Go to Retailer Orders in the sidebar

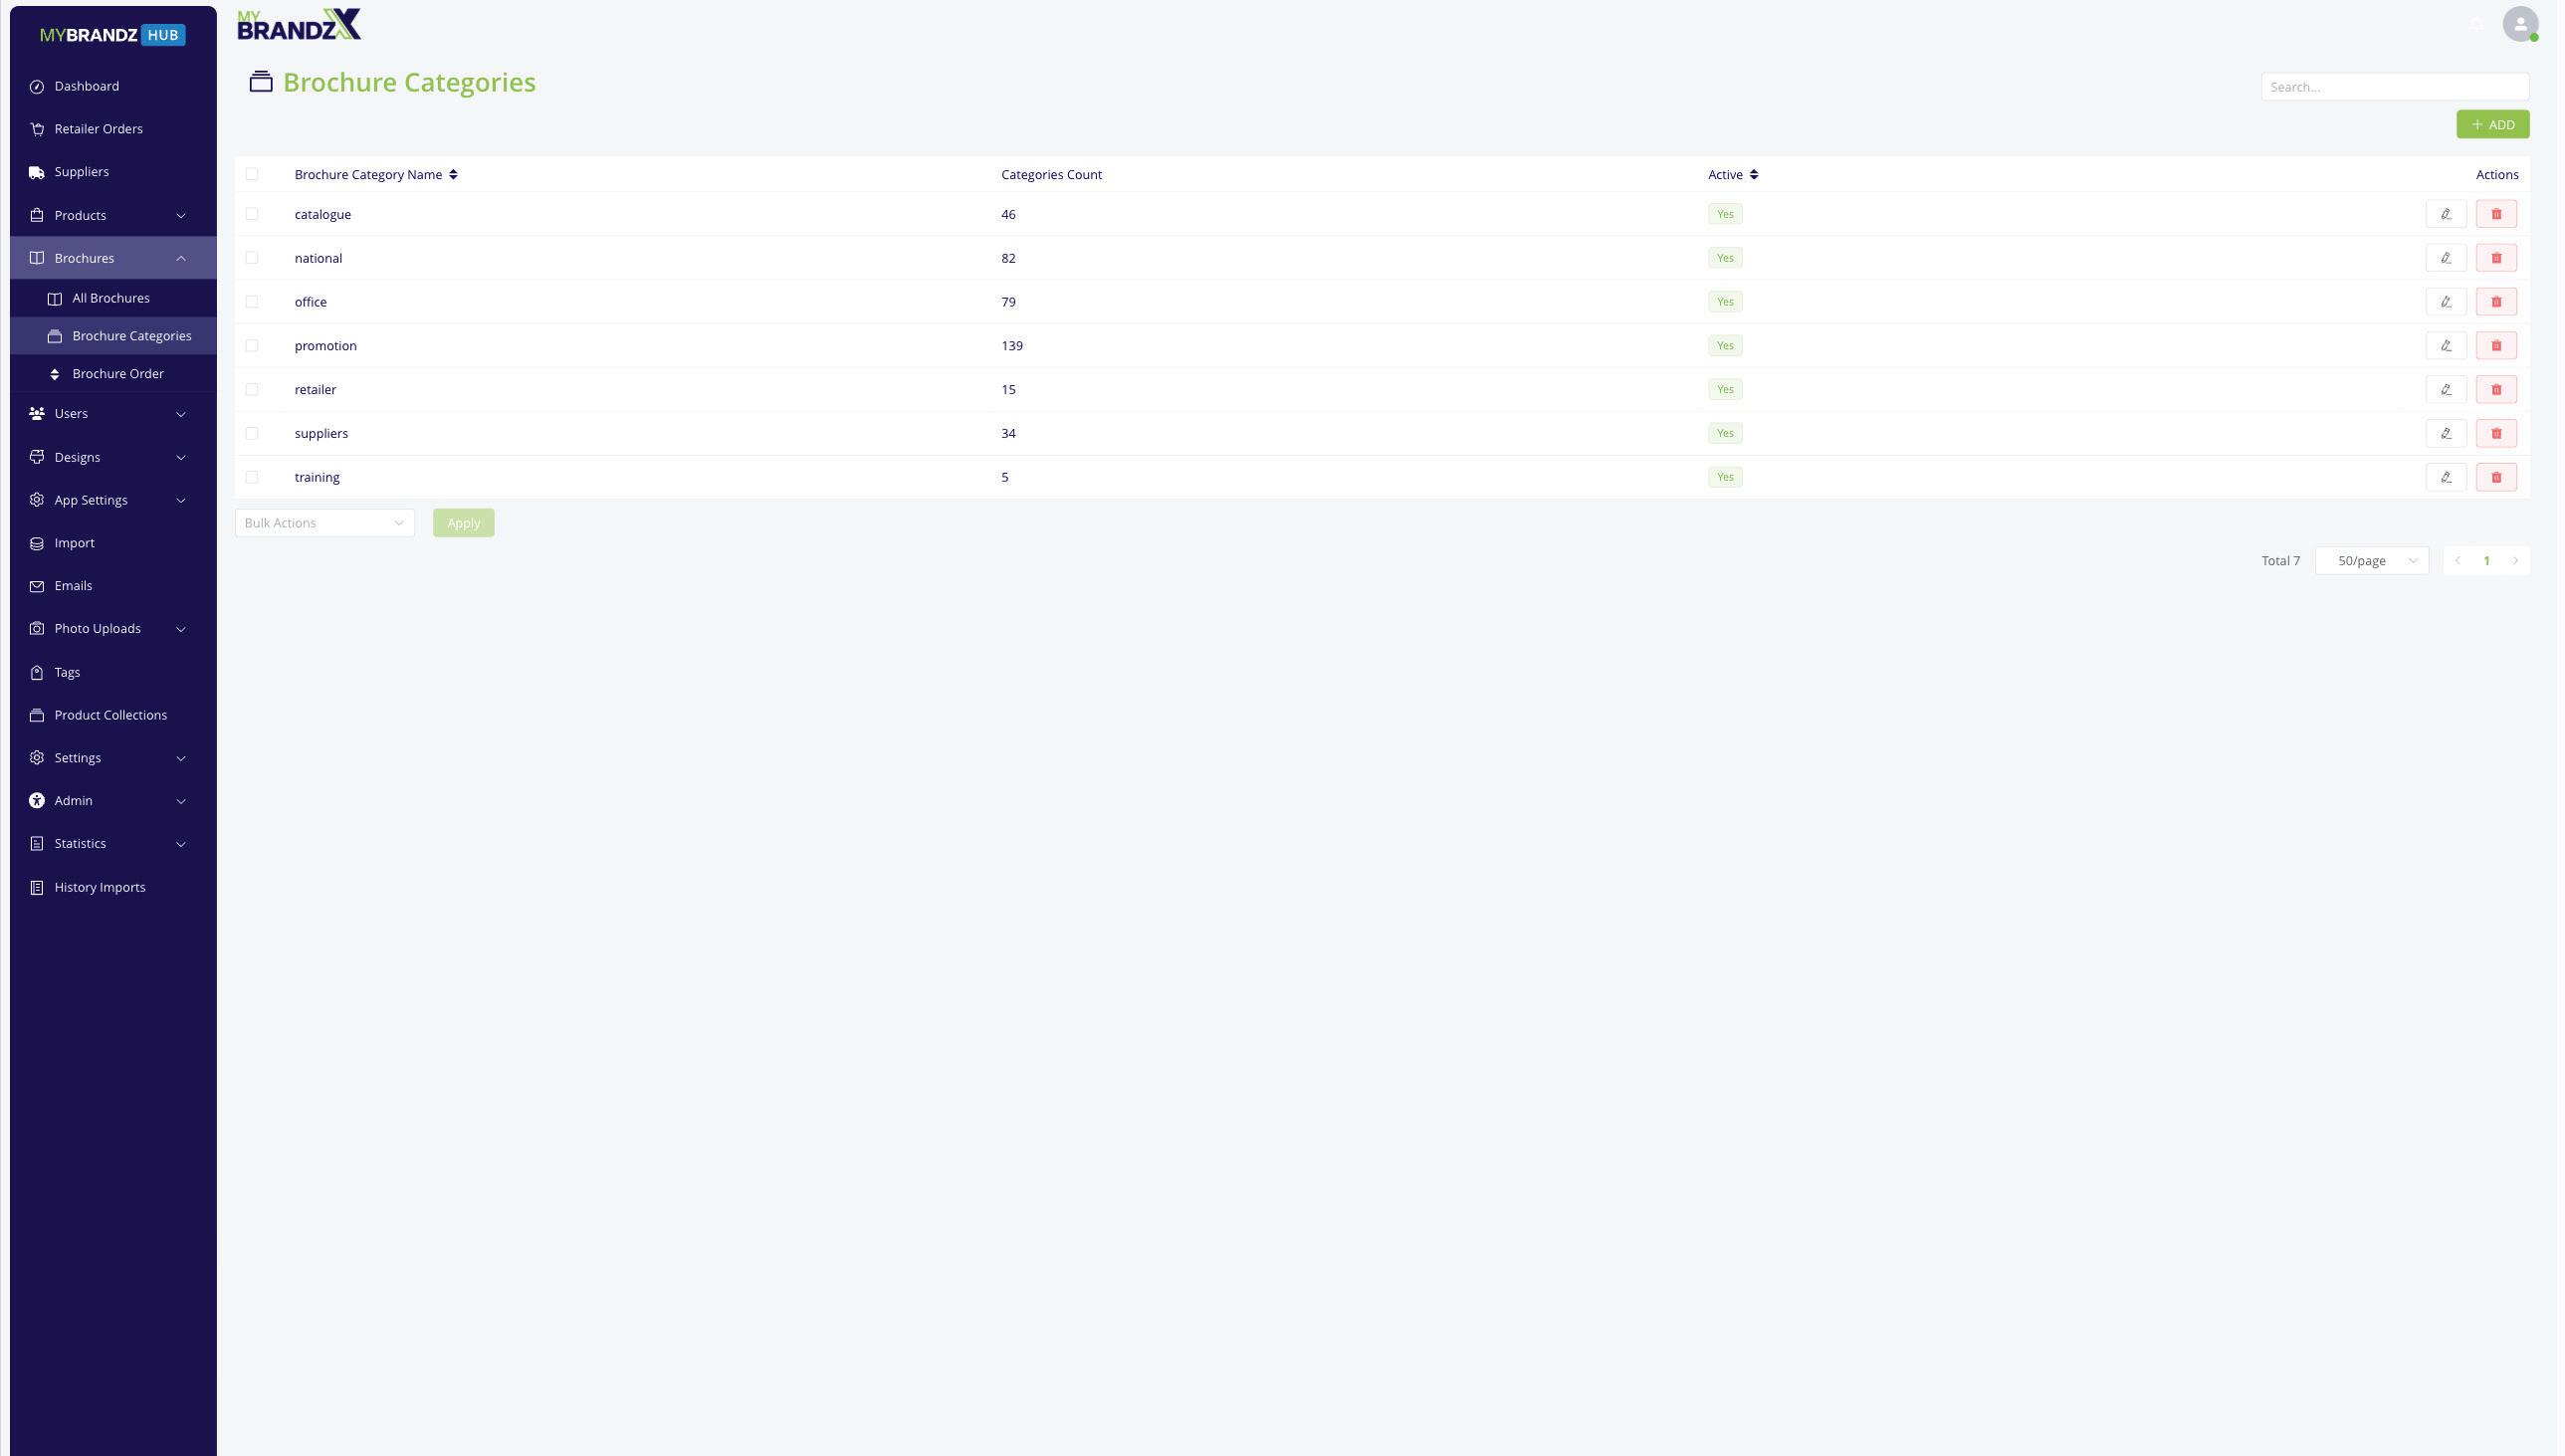click(98, 129)
